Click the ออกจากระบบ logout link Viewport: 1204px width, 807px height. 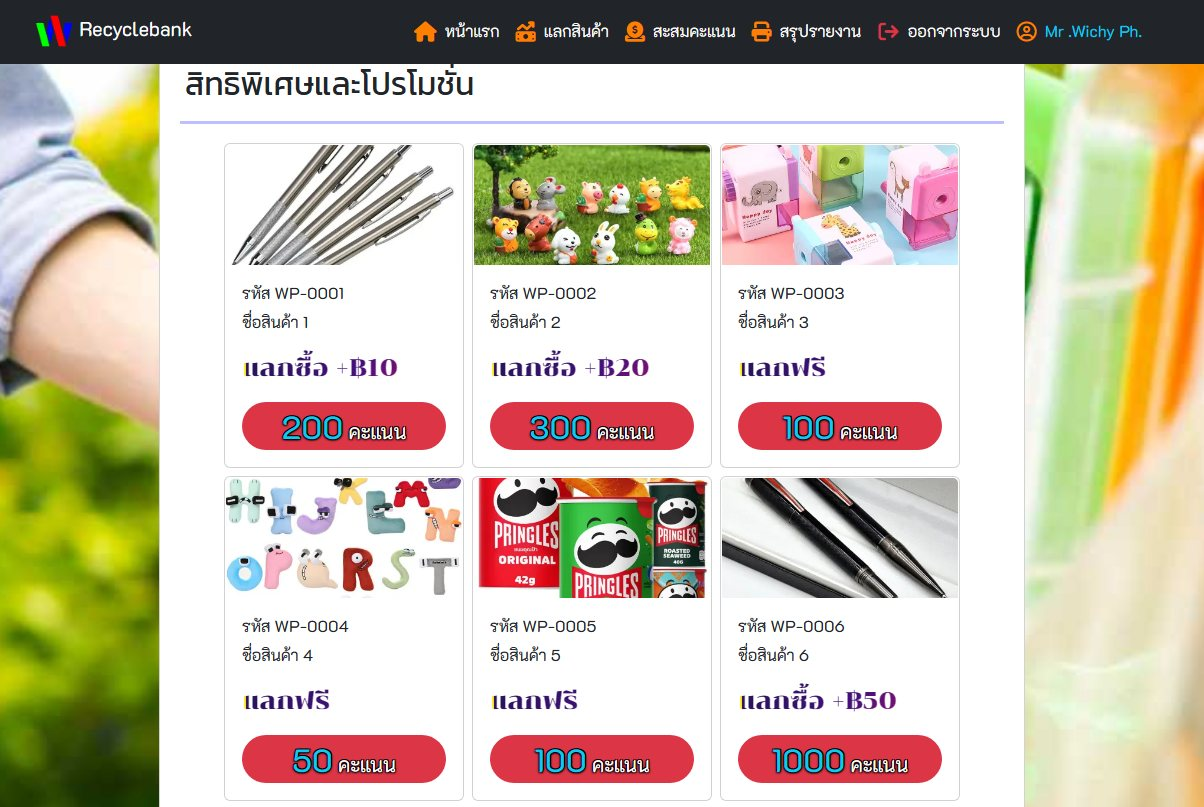click(954, 32)
